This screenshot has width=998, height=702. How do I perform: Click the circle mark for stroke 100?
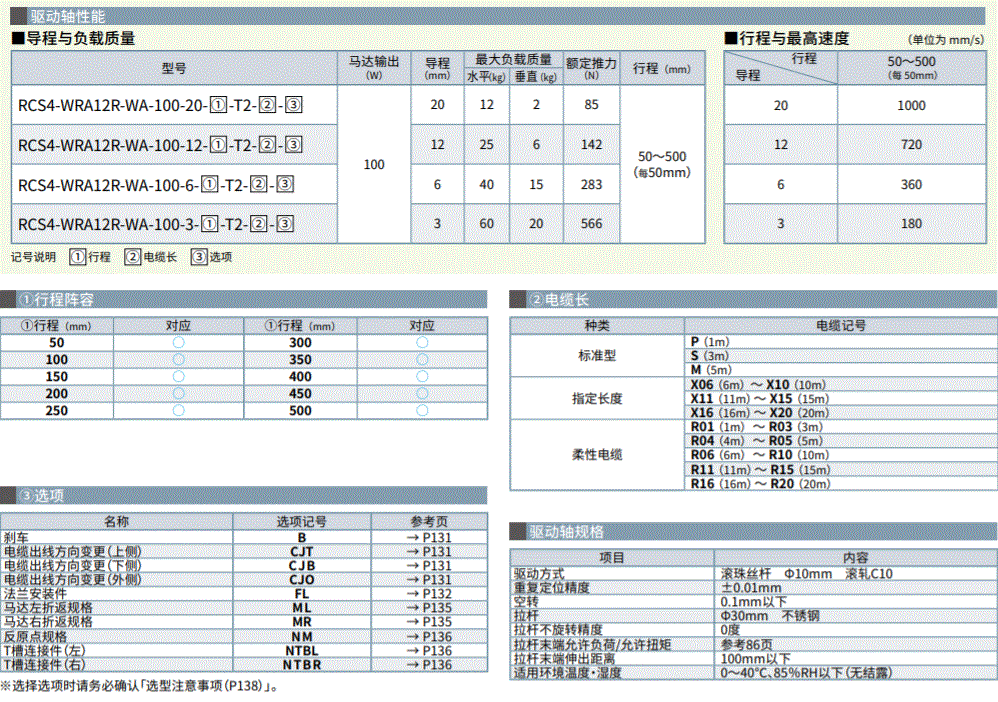click(178, 360)
